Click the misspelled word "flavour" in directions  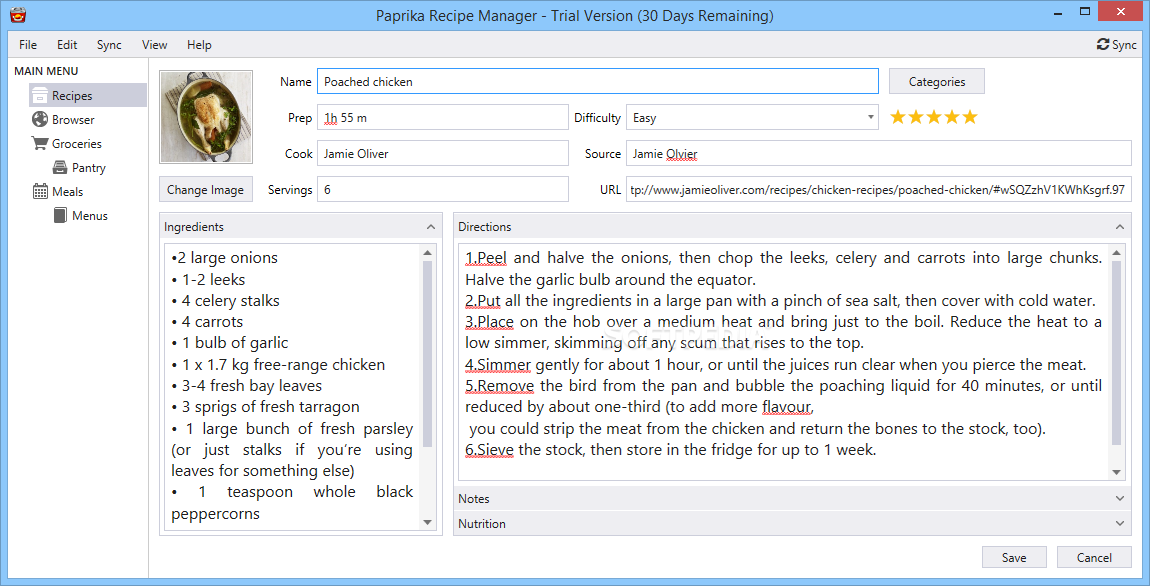788,407
